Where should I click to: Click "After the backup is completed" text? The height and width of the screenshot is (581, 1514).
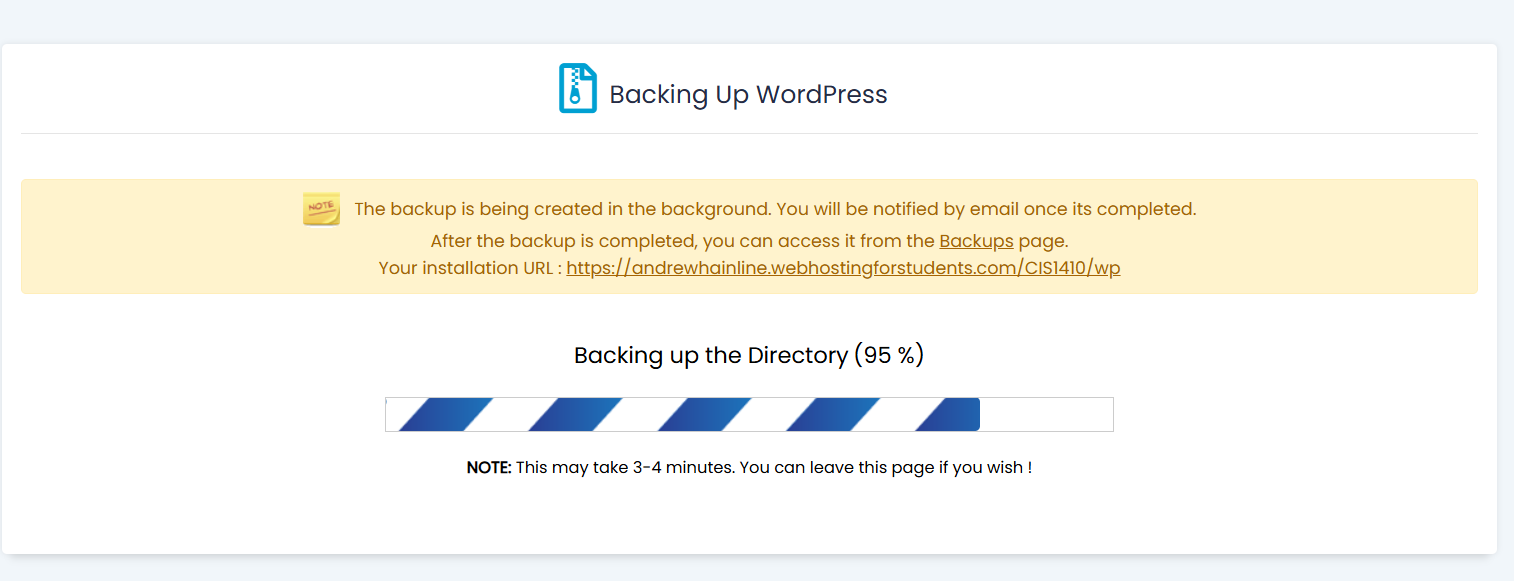coord(564,241)
